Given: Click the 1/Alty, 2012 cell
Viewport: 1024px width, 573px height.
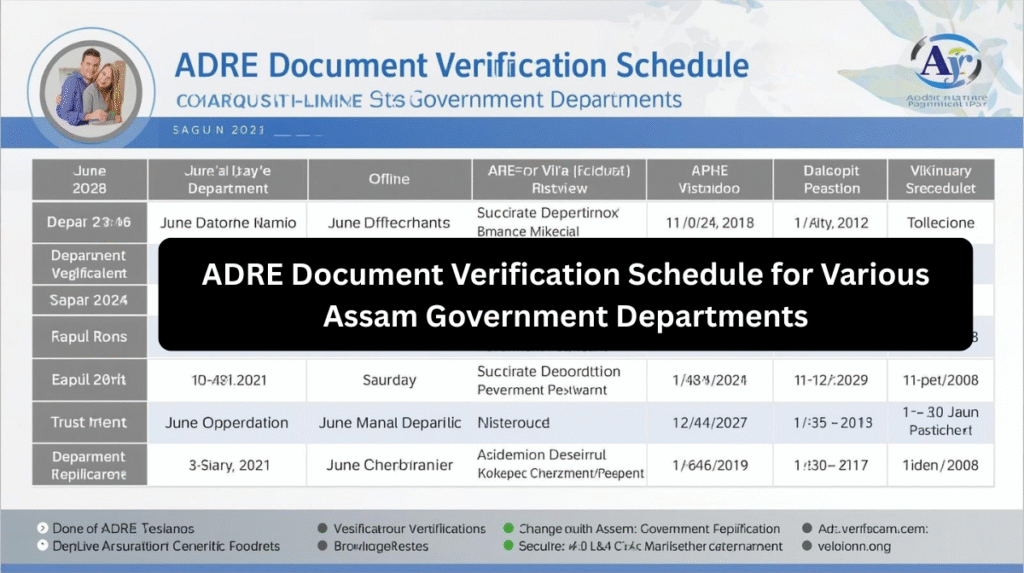Looking at the screenshot, I should point(831,223).
